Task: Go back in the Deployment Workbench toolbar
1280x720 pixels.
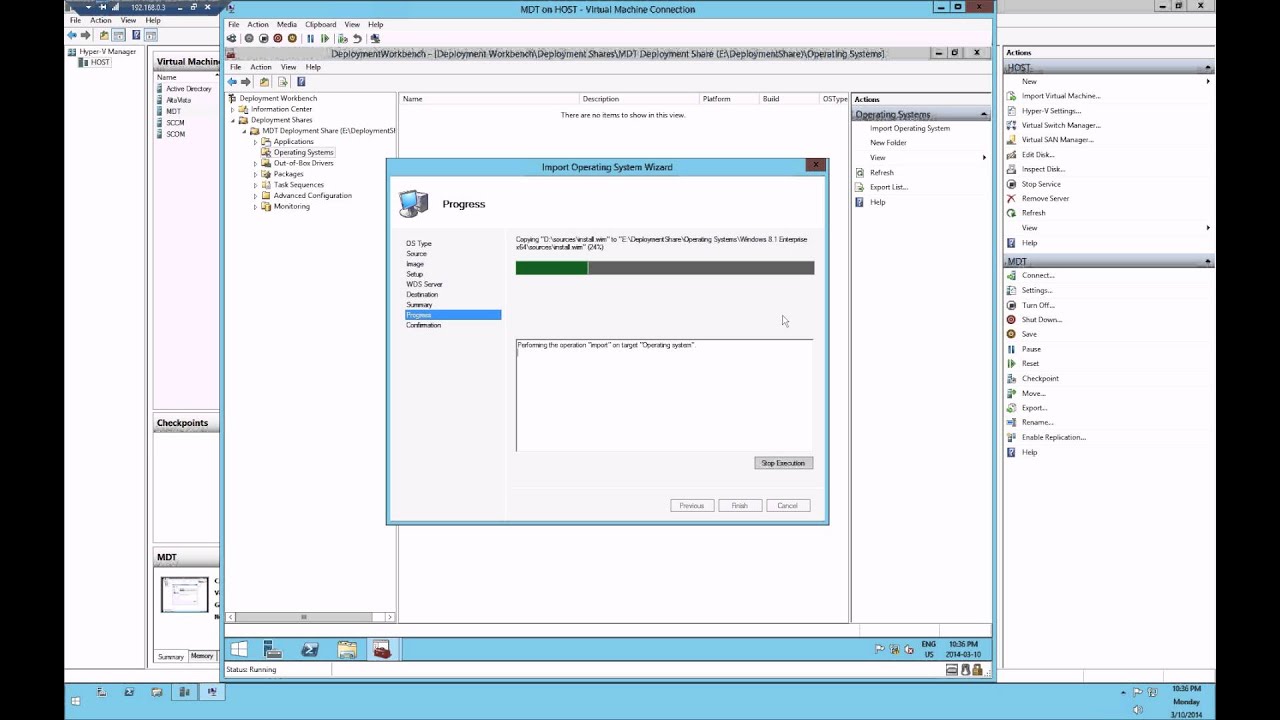Action: (x=232, y=82)
